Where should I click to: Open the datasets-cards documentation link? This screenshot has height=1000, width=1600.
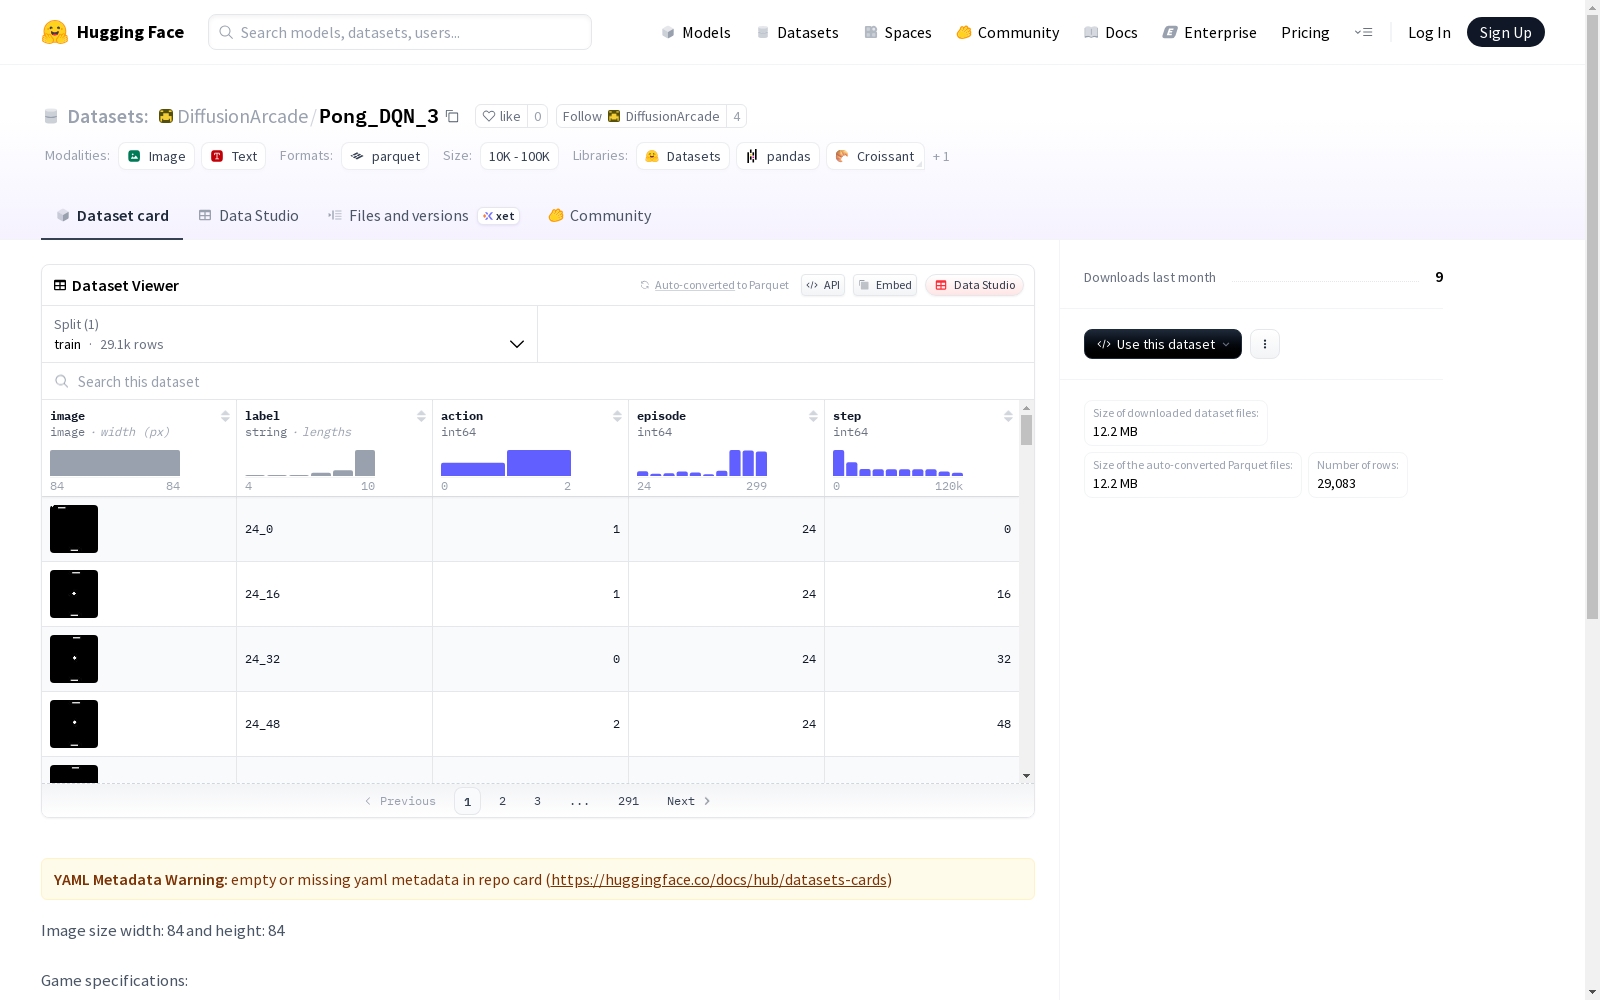pos(719,880)
